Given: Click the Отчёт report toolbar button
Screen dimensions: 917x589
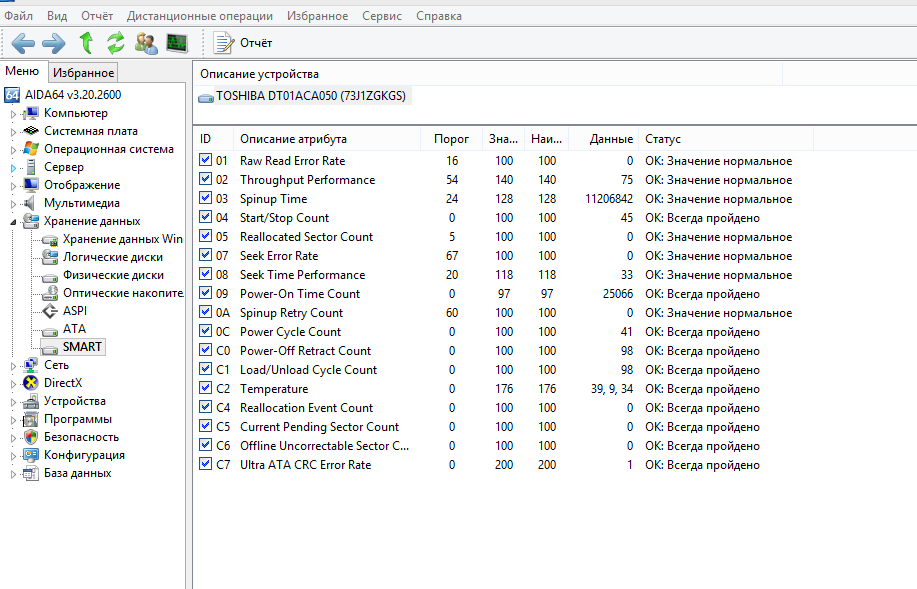Looking at the screenshot, I should click(x=243, y=43).
